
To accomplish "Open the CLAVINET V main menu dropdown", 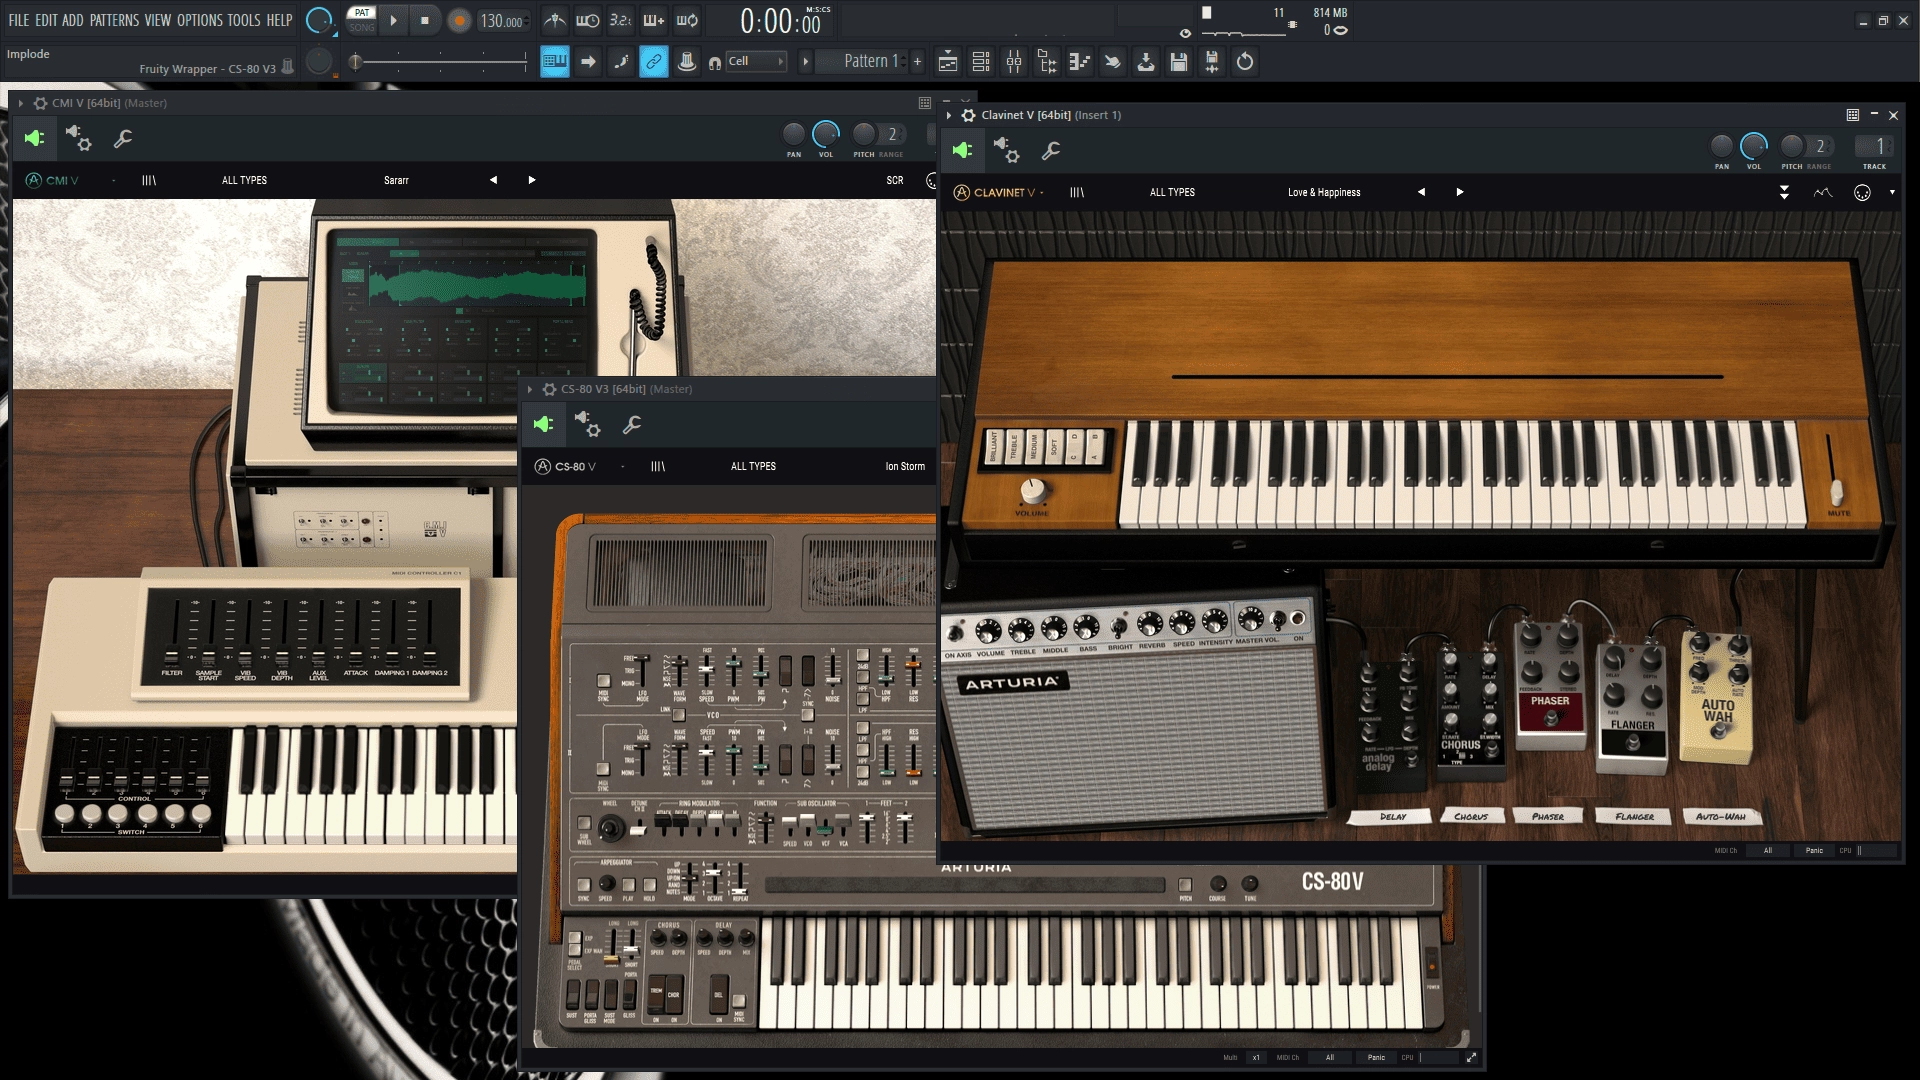I will (998, 192).
